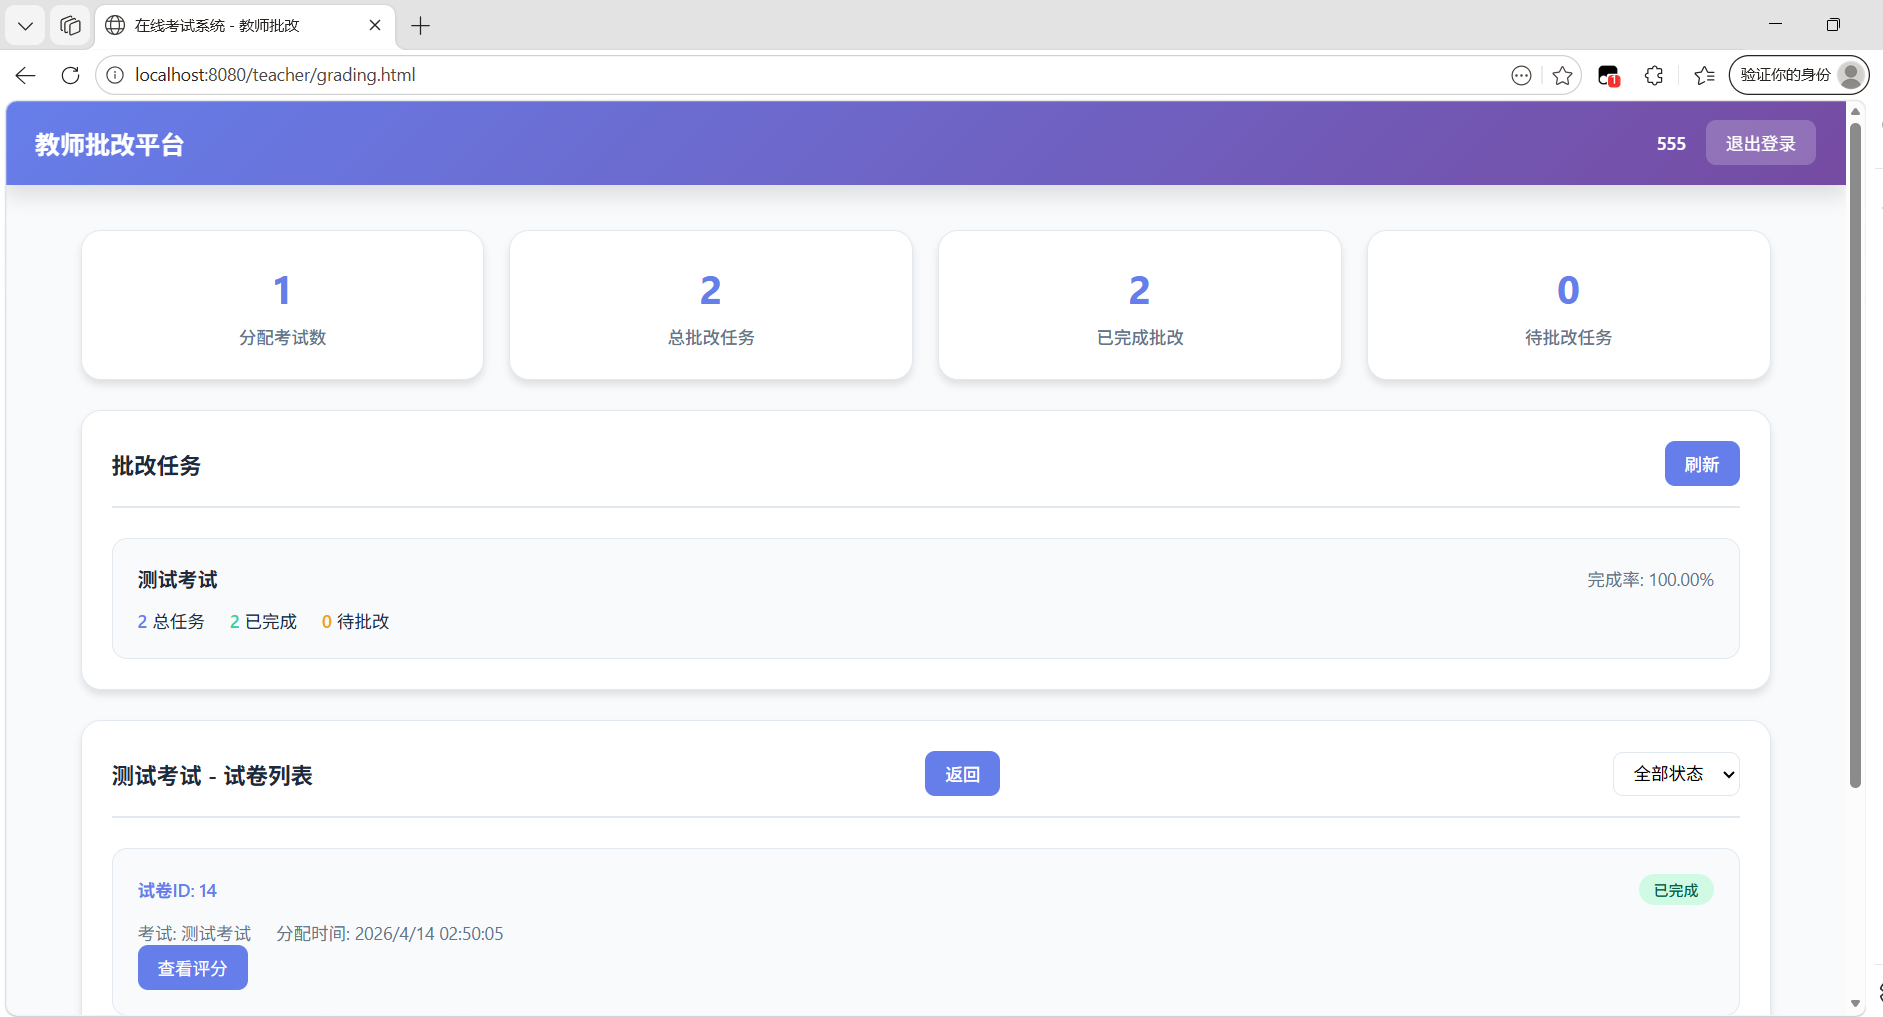The image size is (1883, 1017).
Task: Reload the page with refresh icon
Action: (x=70, y=75)
